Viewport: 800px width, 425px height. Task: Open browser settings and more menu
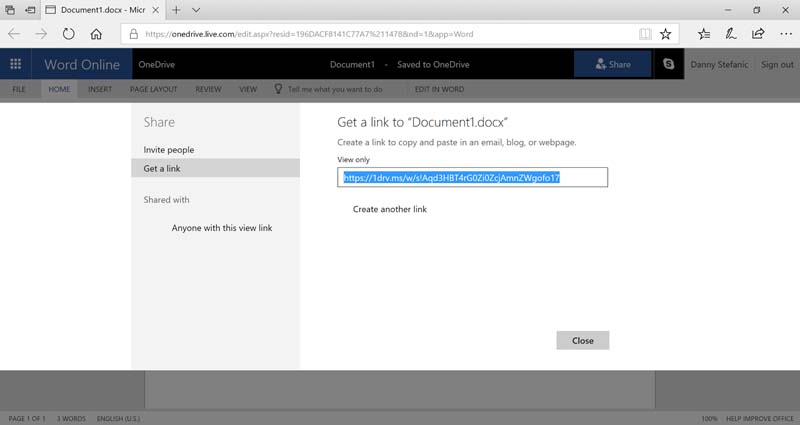[786, 34]
